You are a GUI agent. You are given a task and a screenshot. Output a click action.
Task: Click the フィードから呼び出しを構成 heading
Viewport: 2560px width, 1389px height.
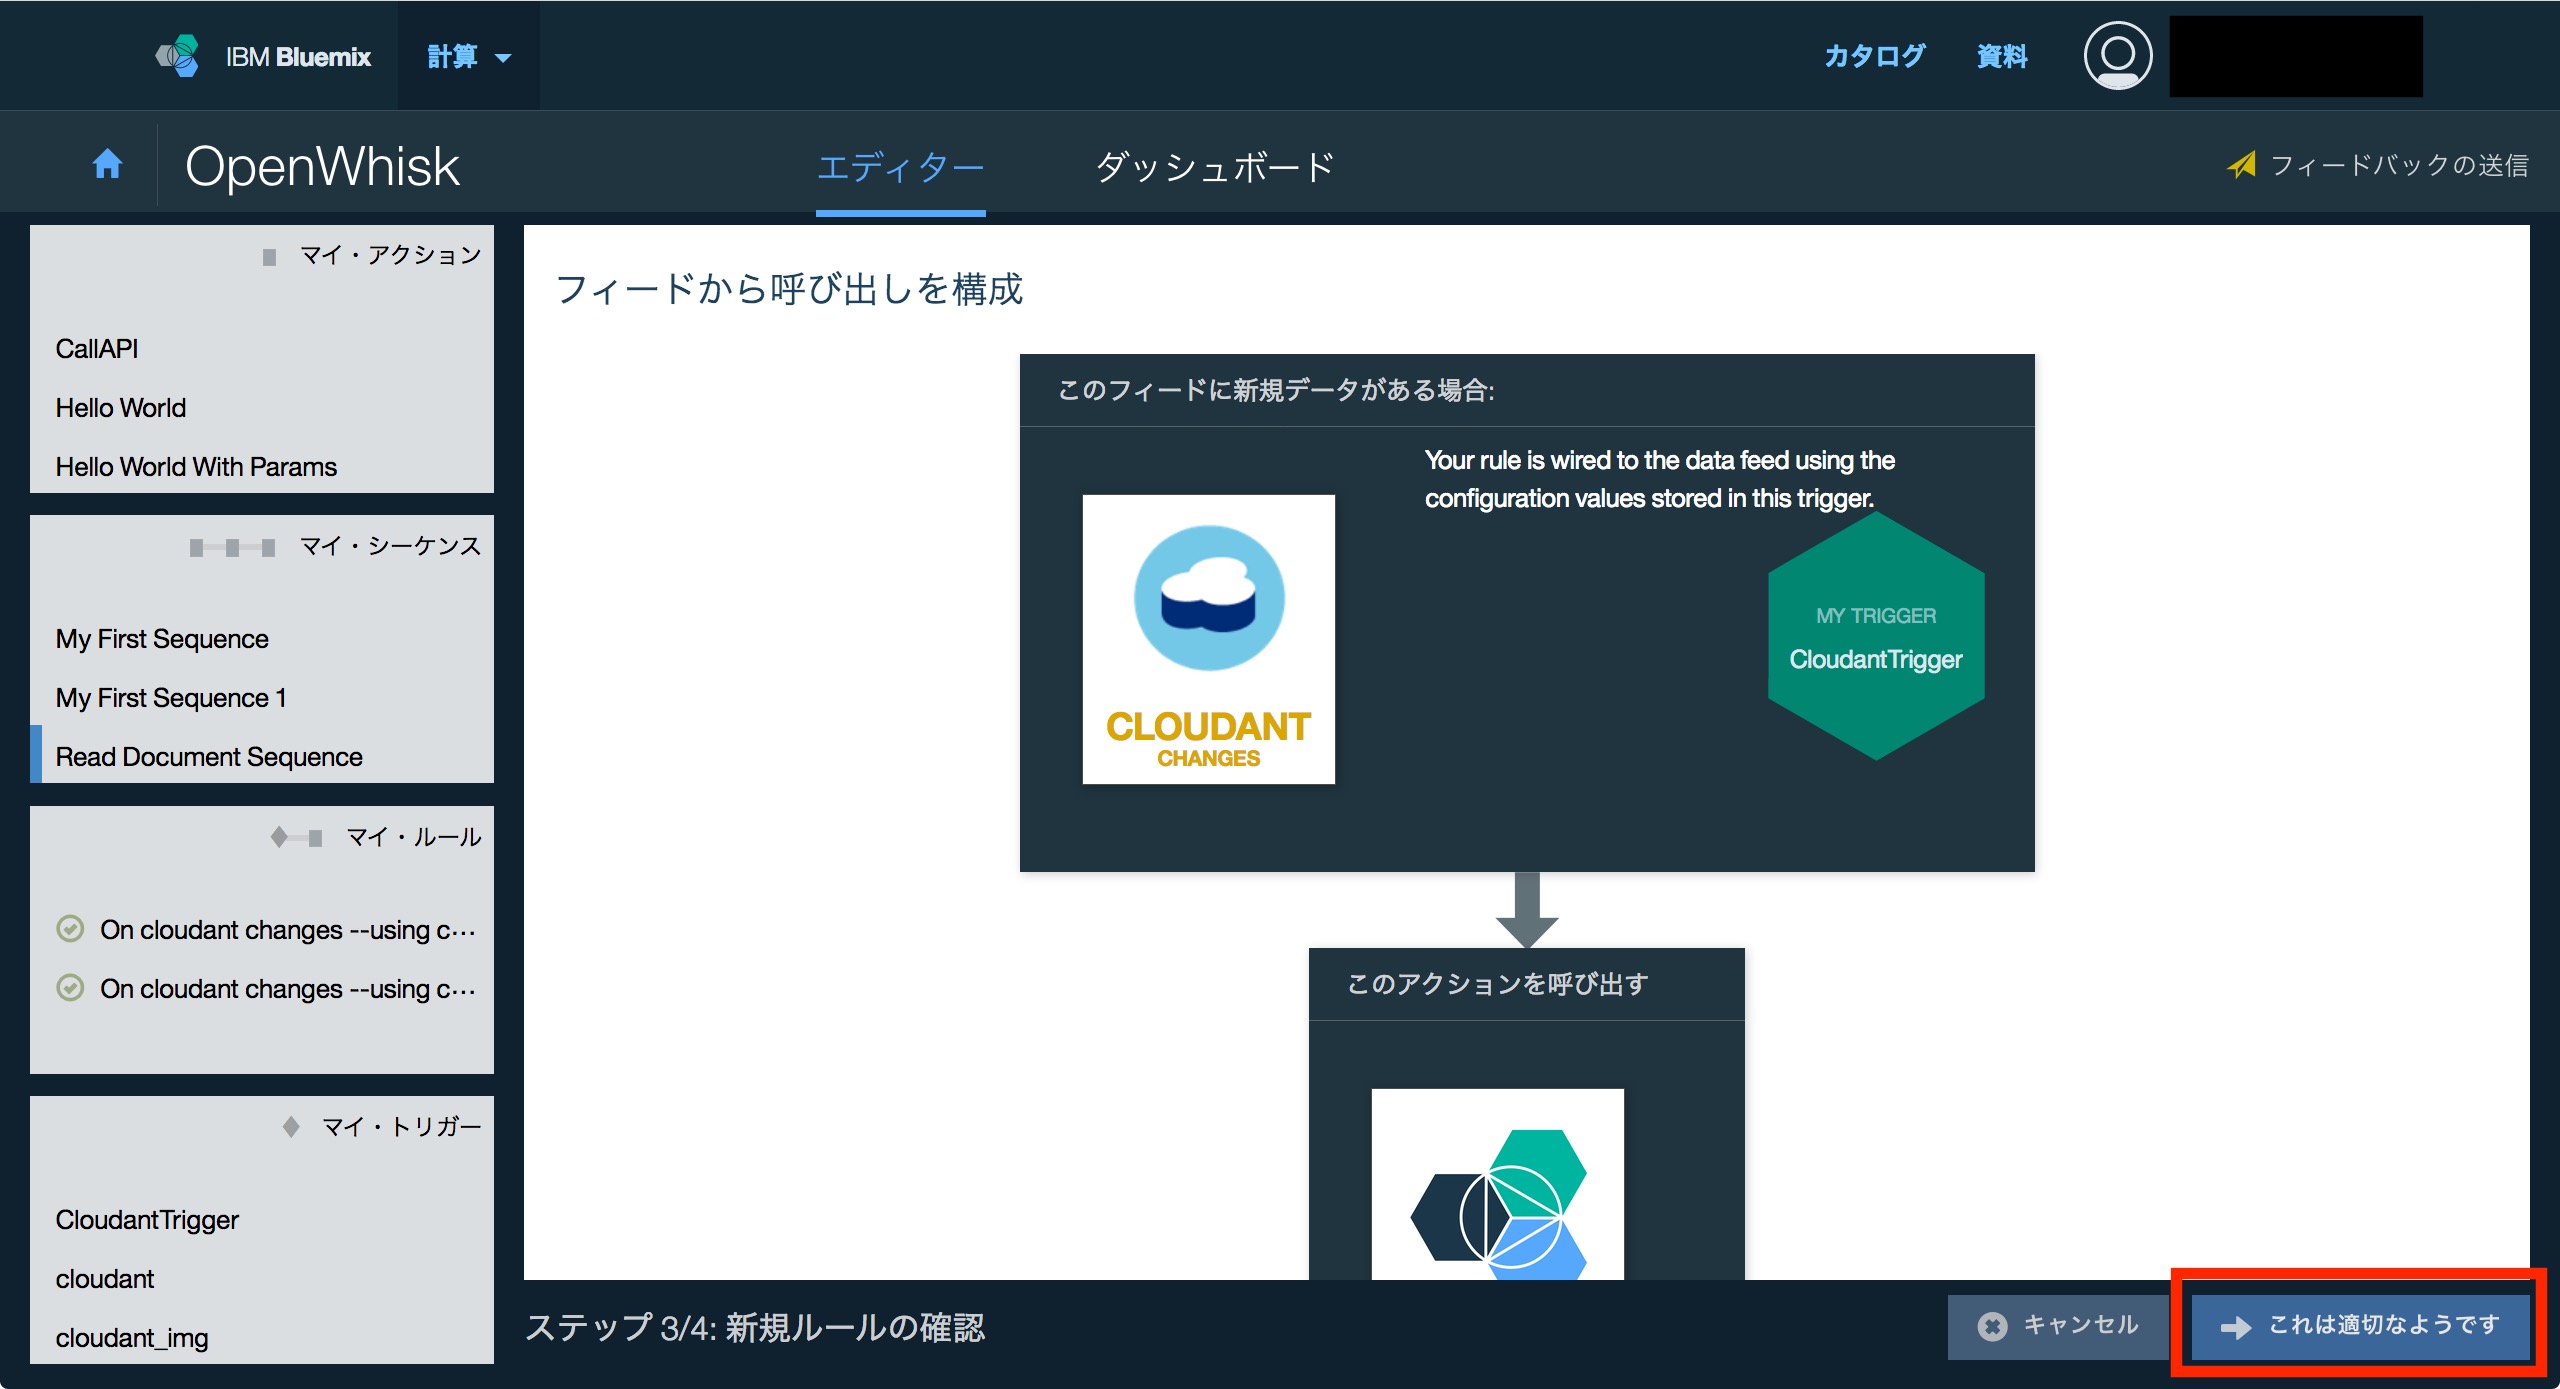pyautogui.click(x=789, y=289)
